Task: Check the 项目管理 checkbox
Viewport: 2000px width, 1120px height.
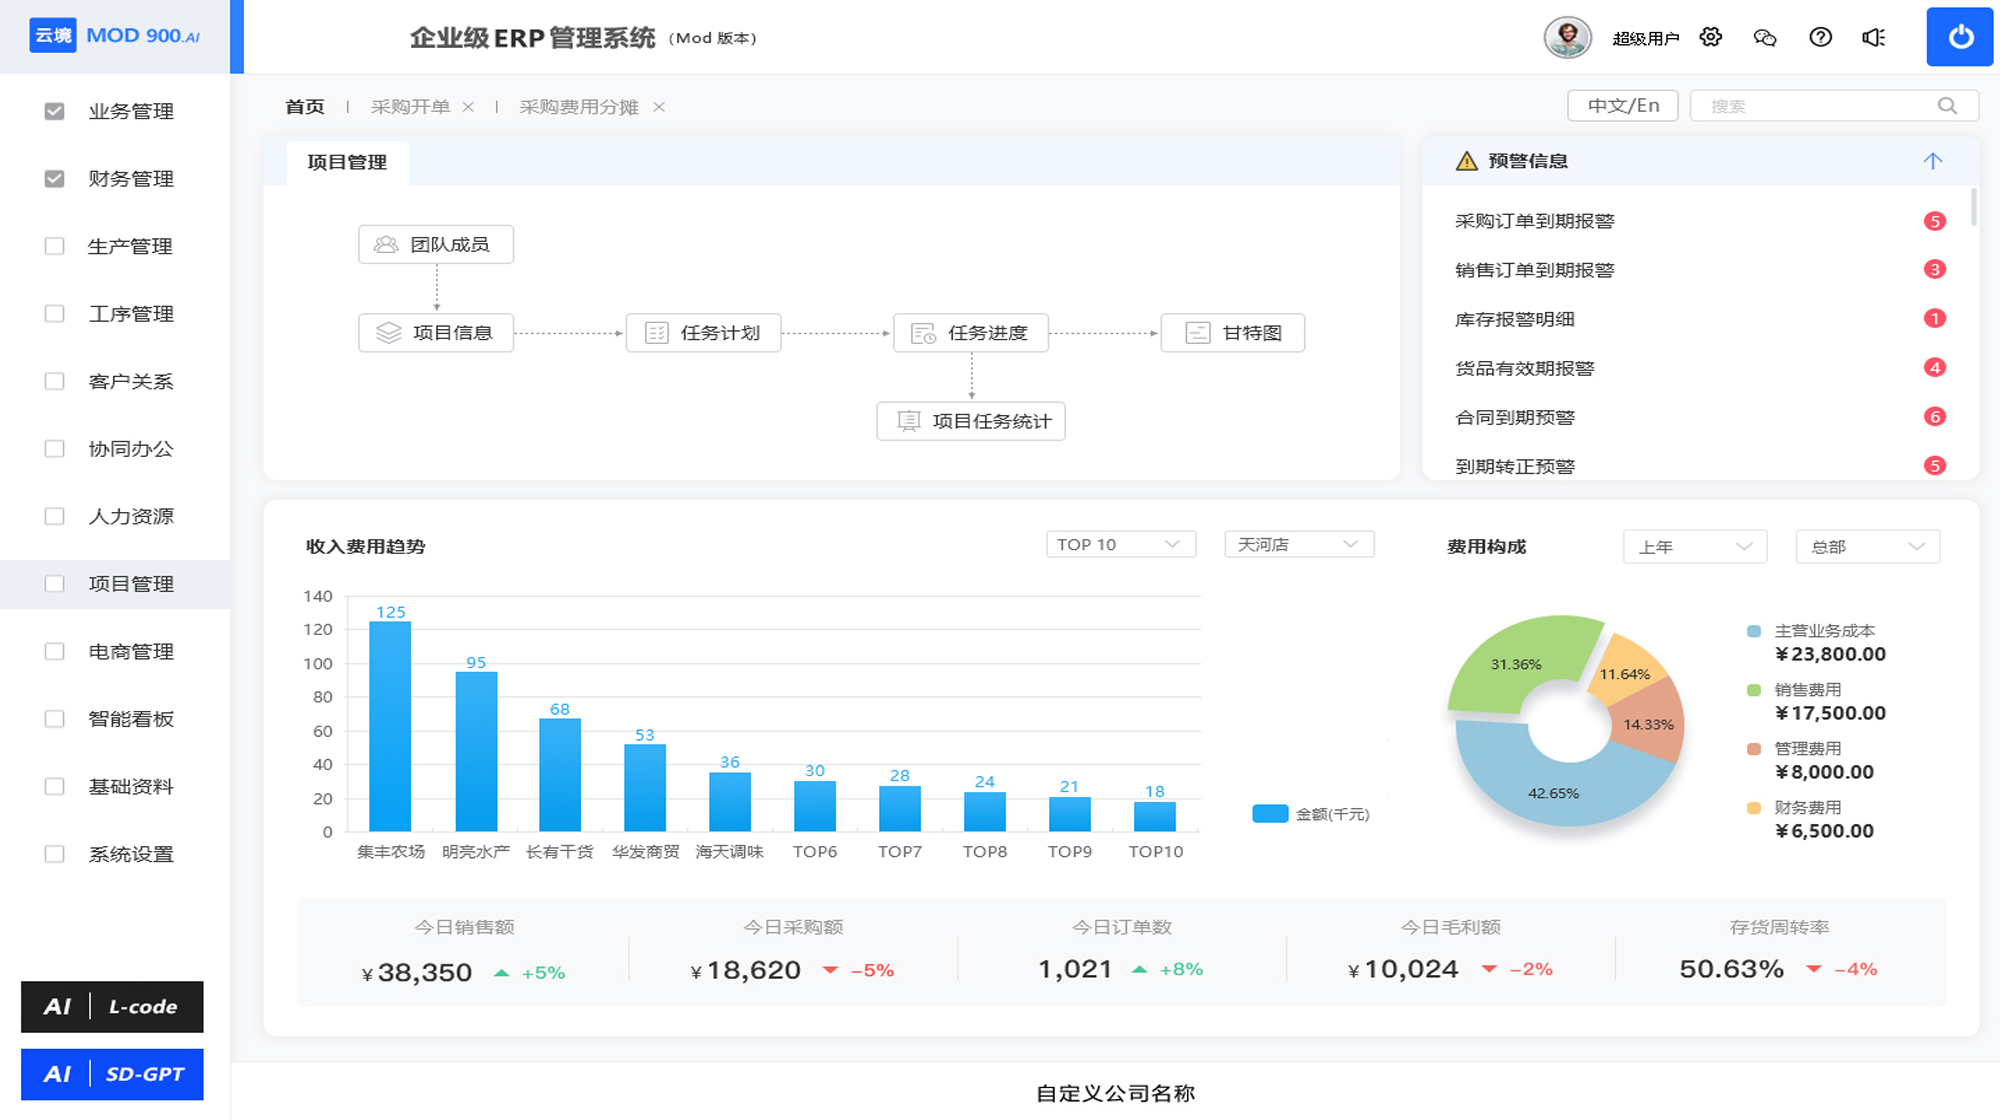Action: click(x=55, y=584)
